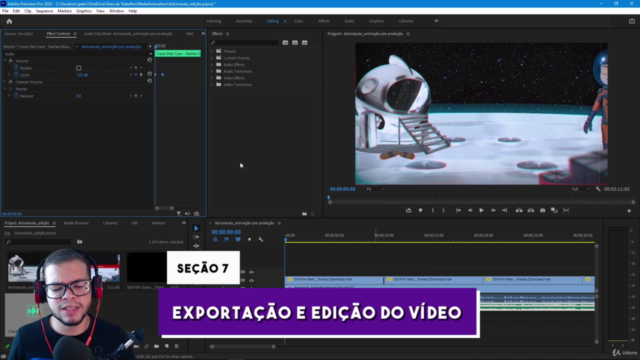Click the Effects panel search field
Viewport: 640px width, 360px height.
pos(244,42)
